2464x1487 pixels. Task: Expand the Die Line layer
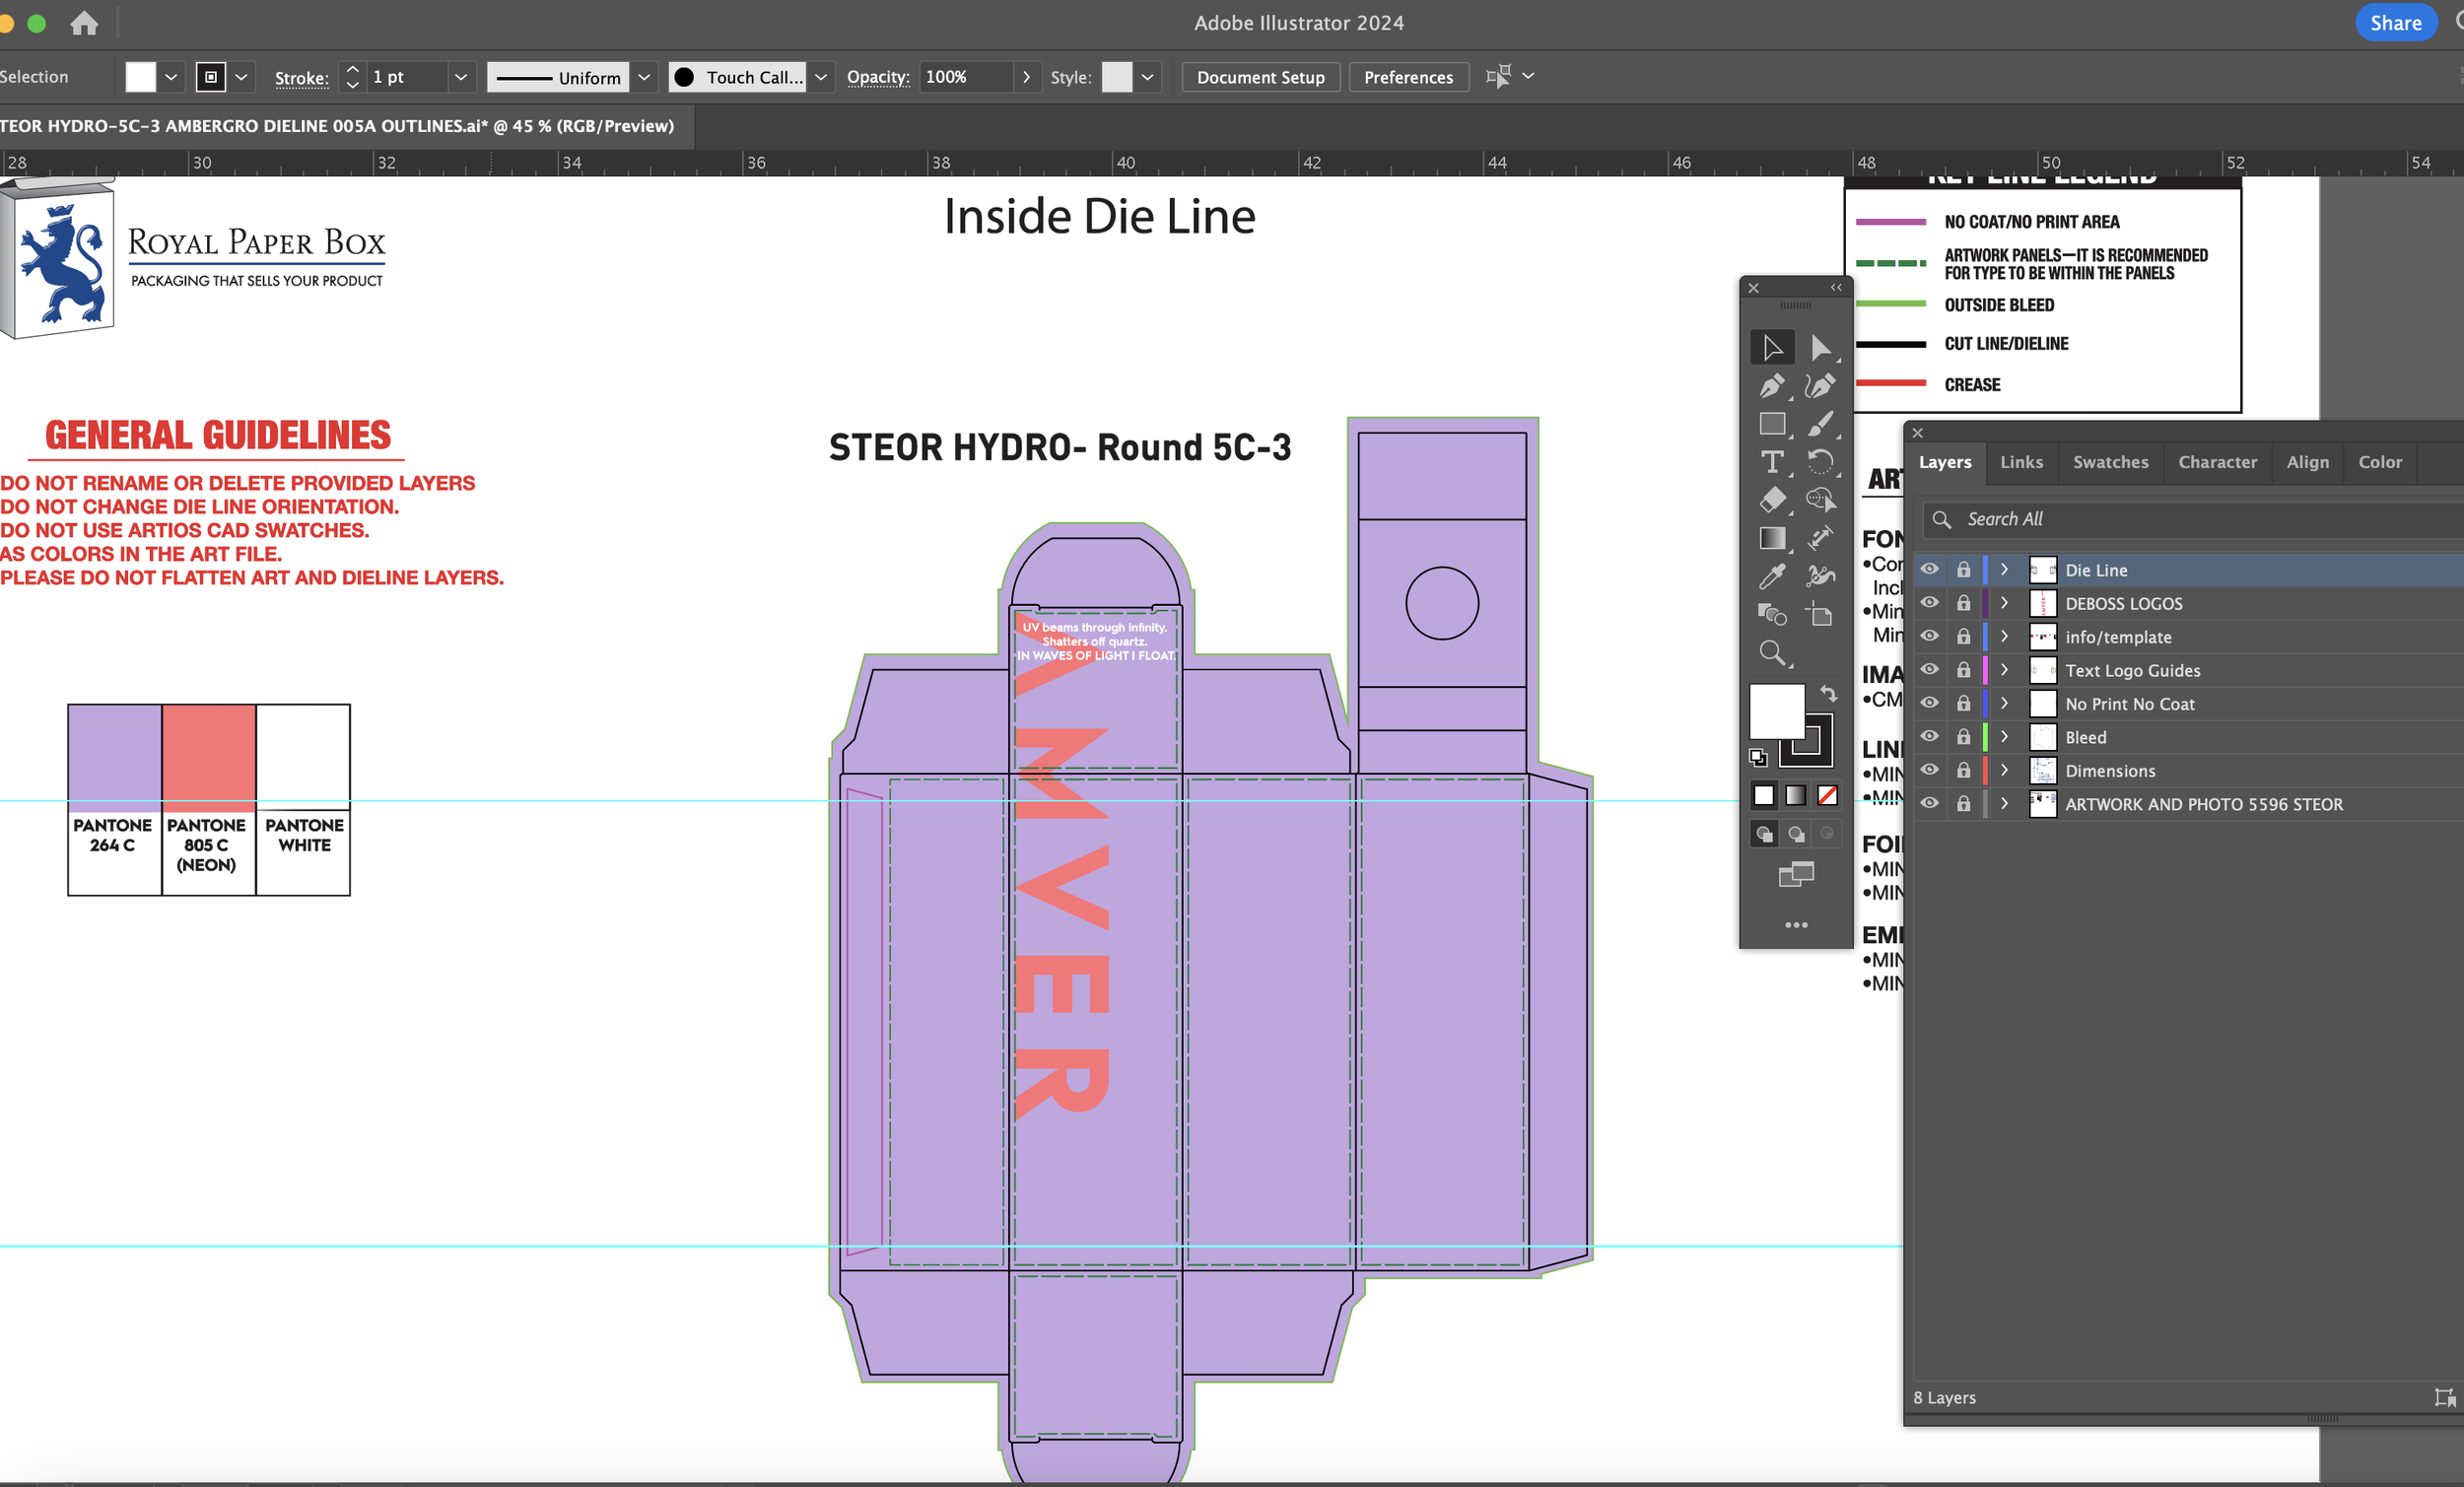pyautogui.click(x=2004, y=569)
